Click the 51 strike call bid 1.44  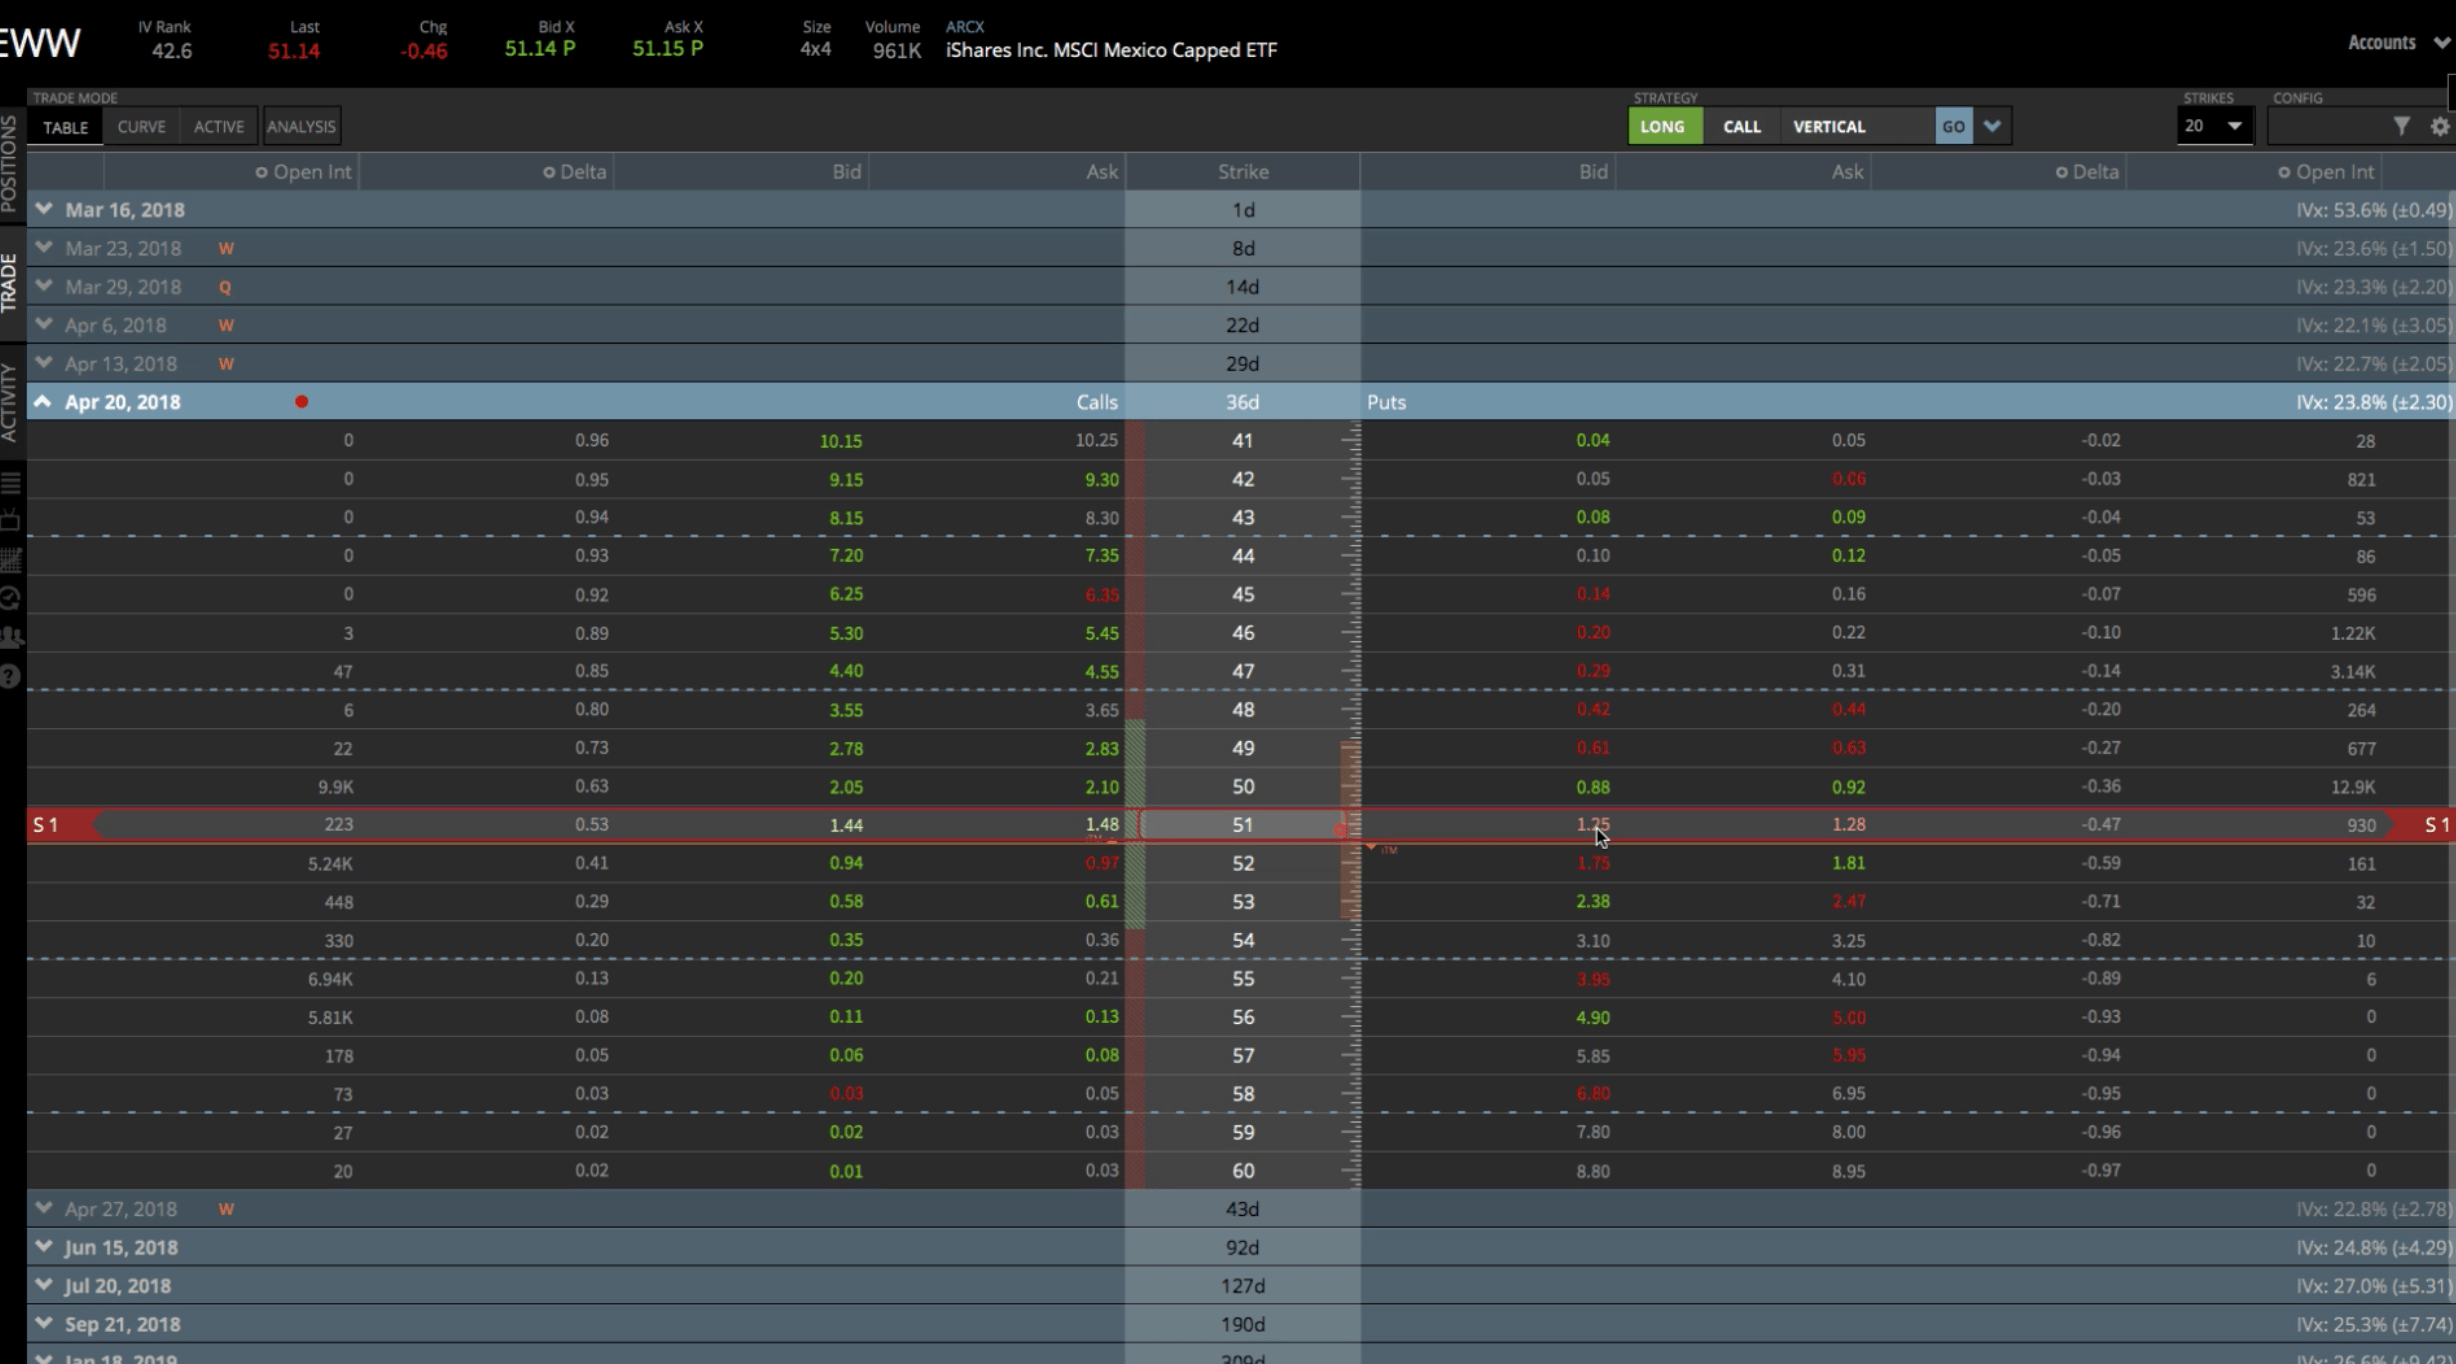click(846, 825)
